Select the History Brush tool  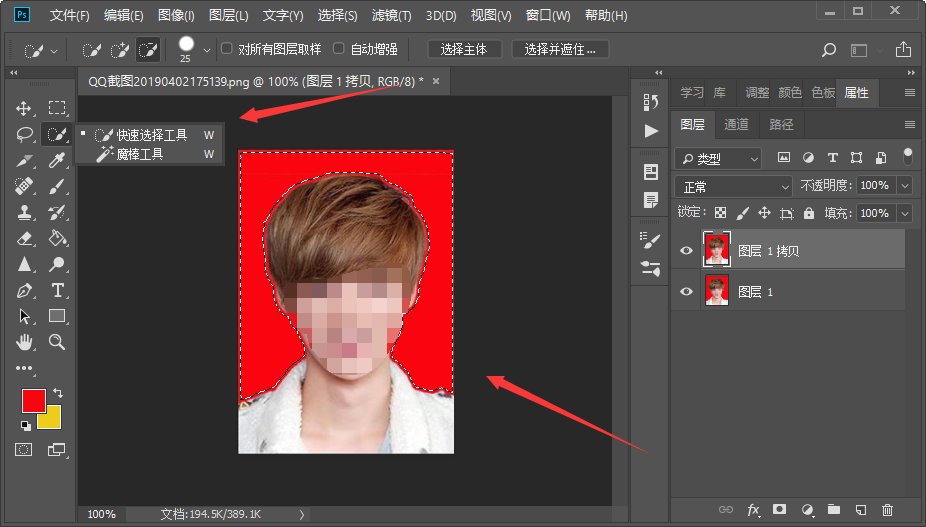point(57,212)
